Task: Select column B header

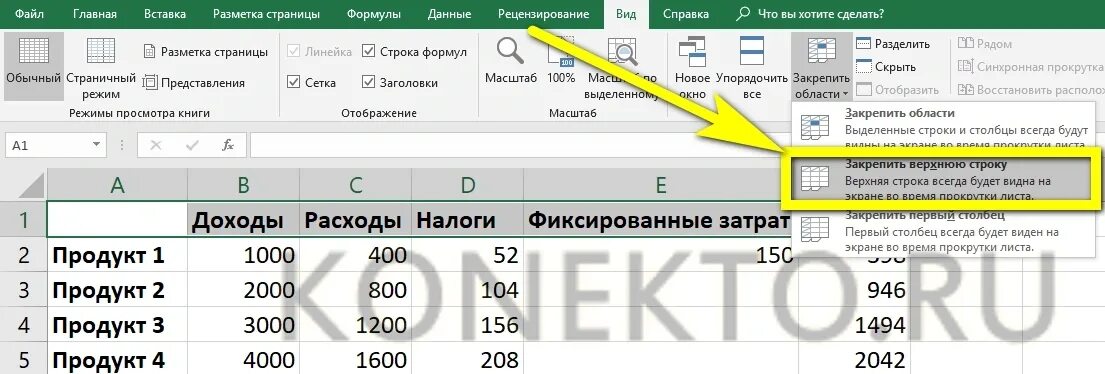Action: click(243, 185)
